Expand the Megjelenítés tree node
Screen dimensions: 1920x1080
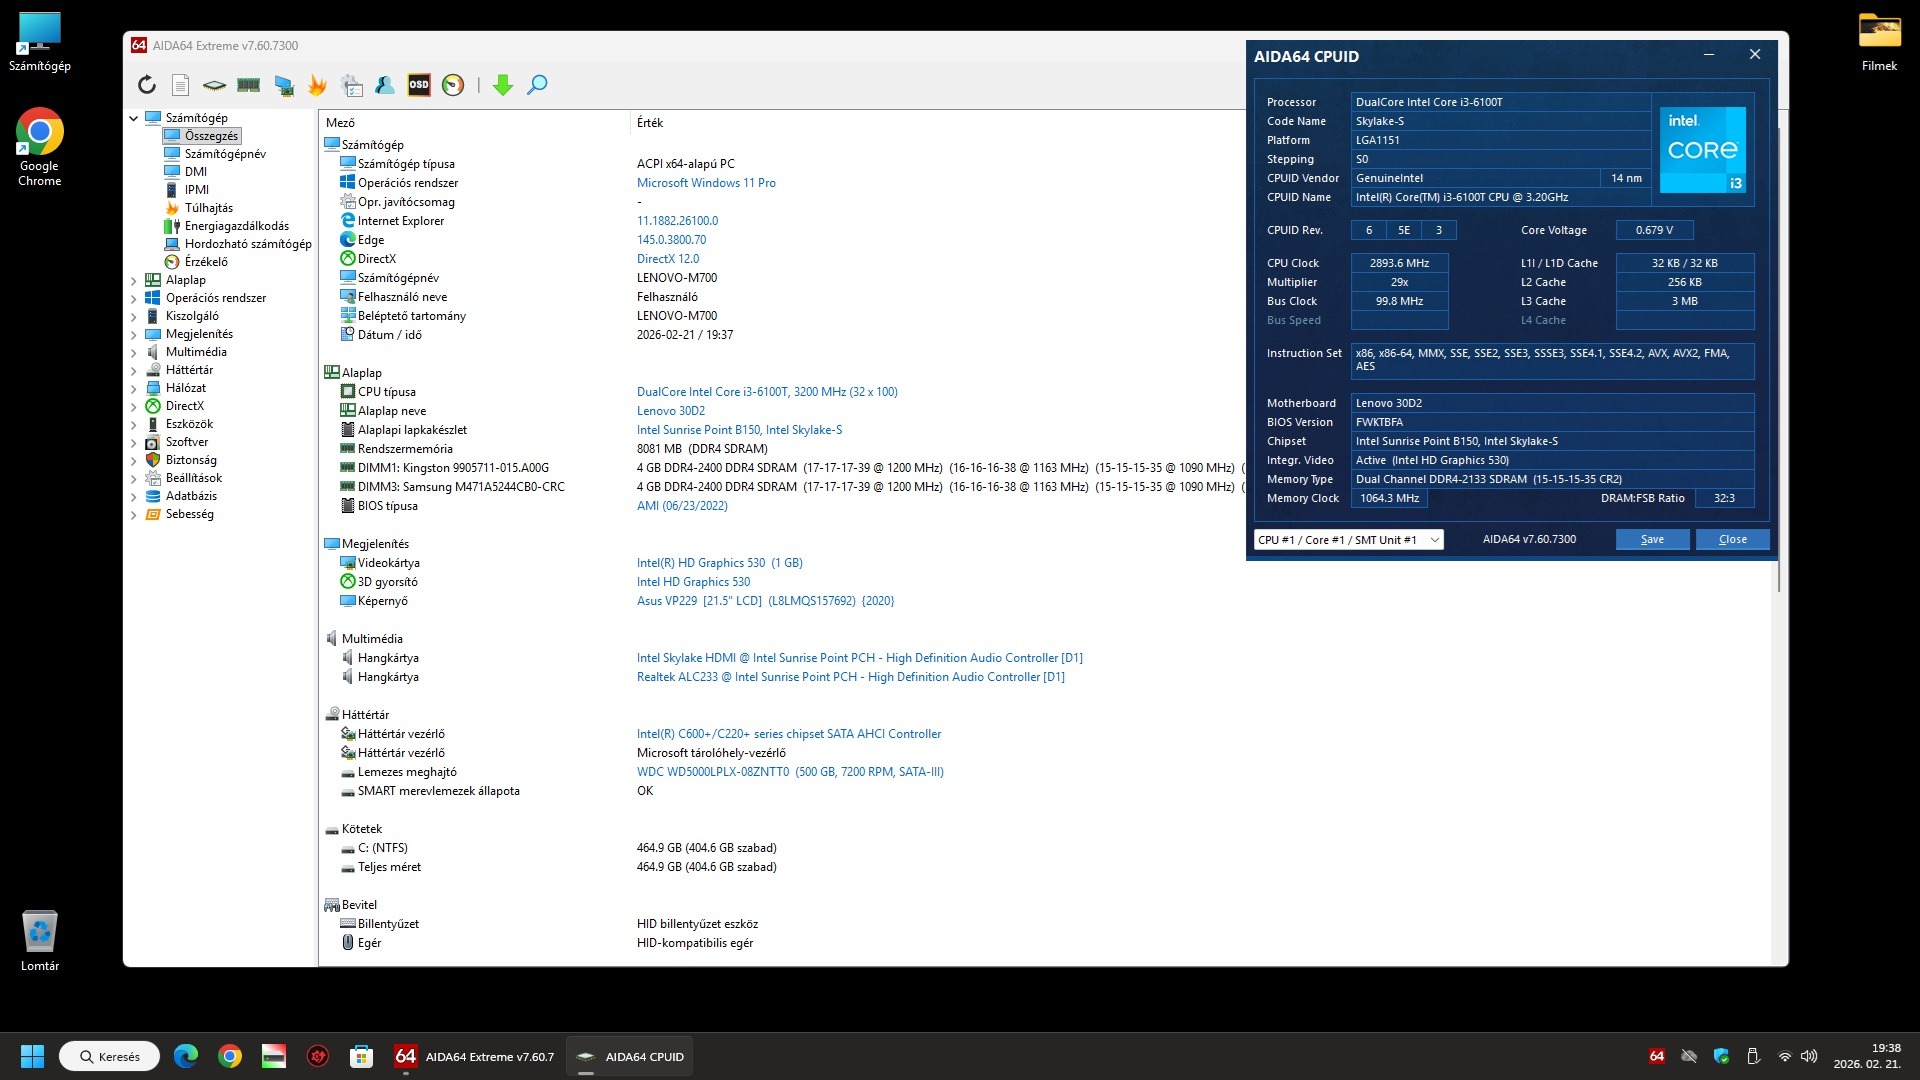pos(133,335)
